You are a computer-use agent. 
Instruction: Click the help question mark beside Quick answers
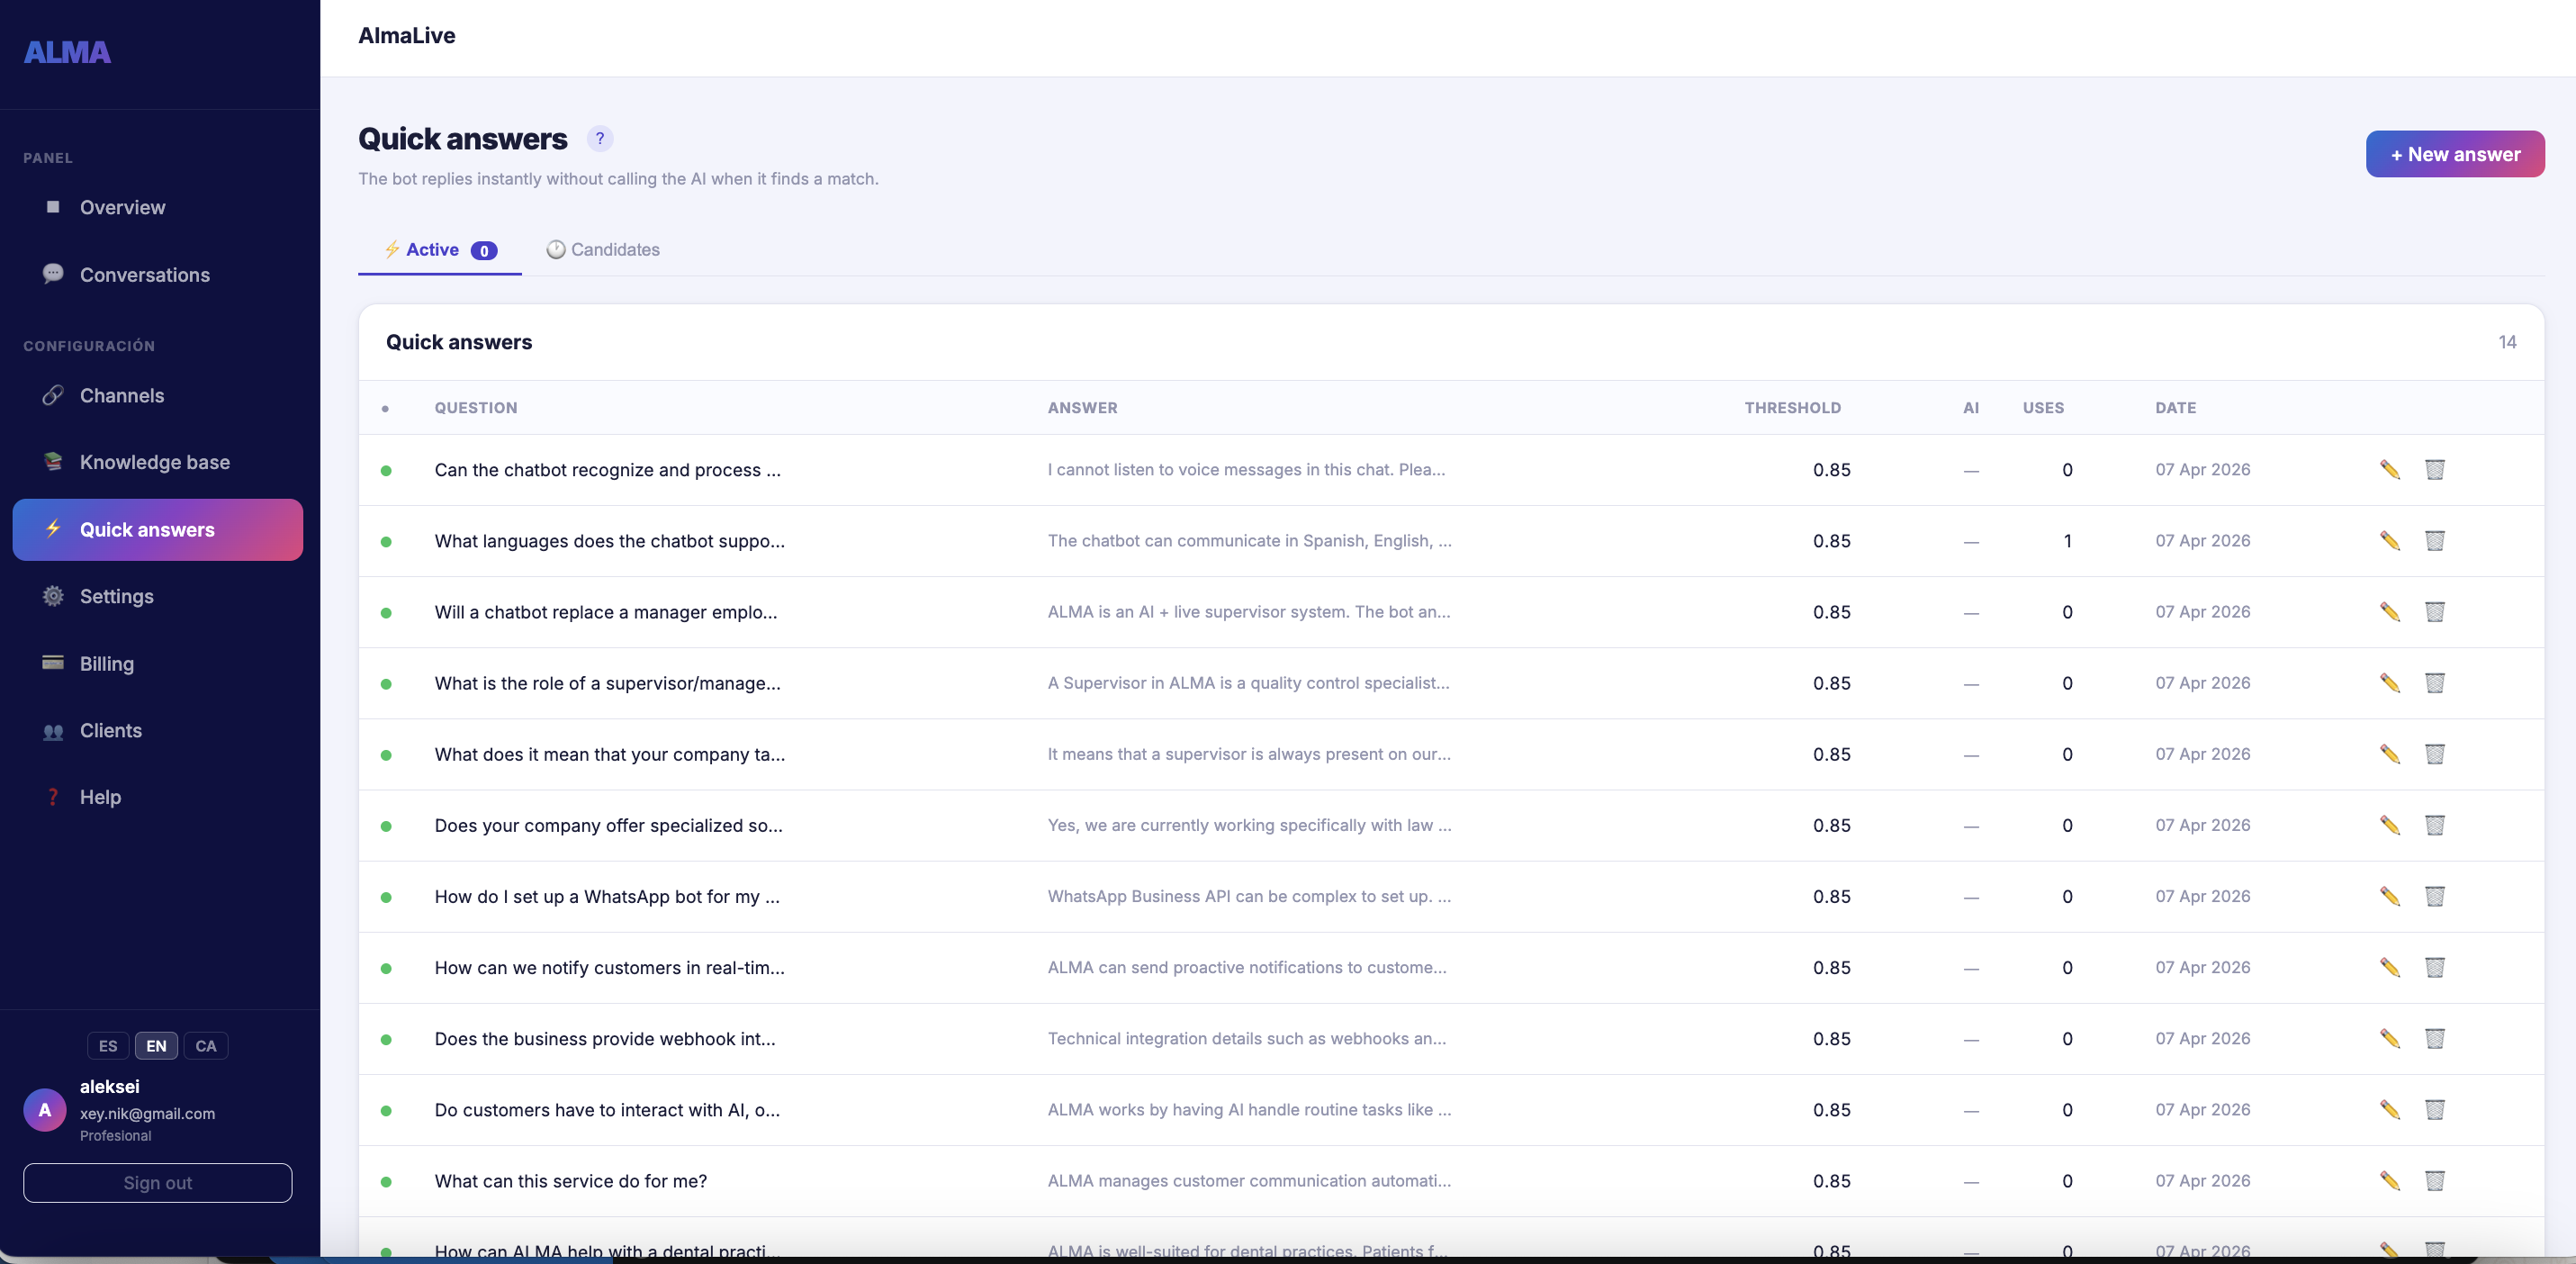coord(599,138)
